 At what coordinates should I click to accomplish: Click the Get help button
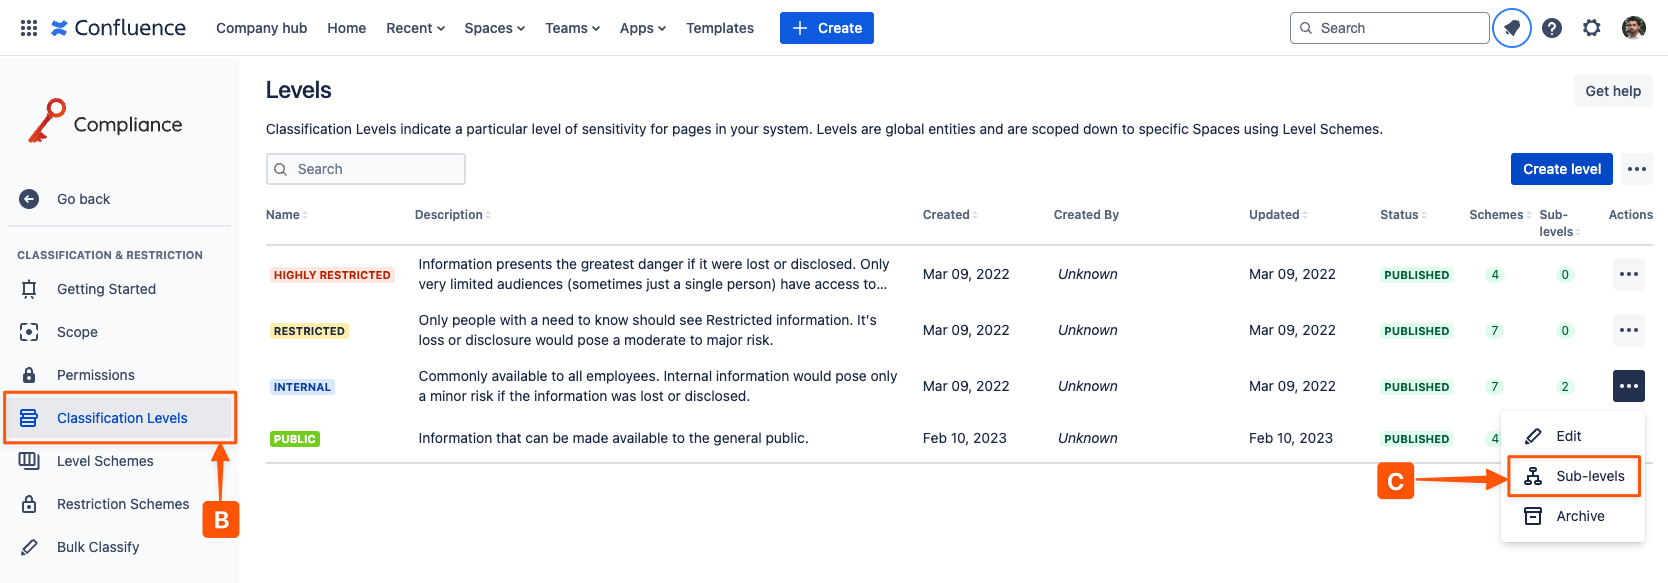coord(1612,91)
